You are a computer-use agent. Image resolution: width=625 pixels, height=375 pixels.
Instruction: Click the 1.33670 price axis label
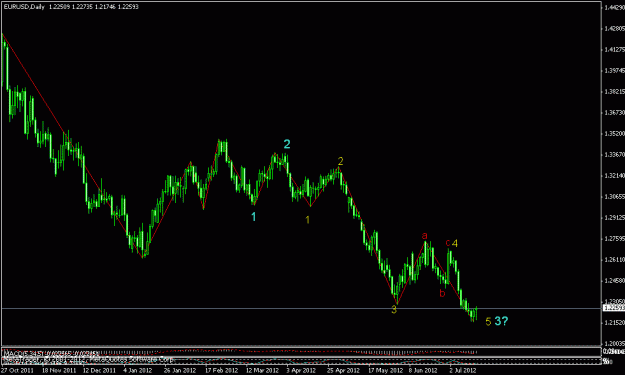pyautogui.click(x=614, y=155)
